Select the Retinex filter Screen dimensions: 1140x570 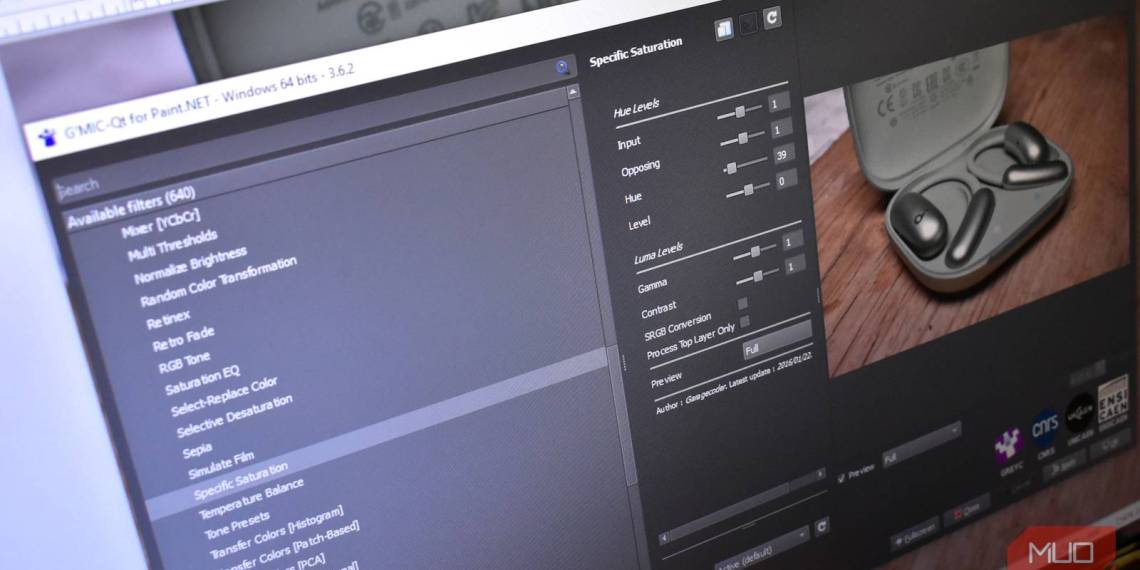click(168, 319)
